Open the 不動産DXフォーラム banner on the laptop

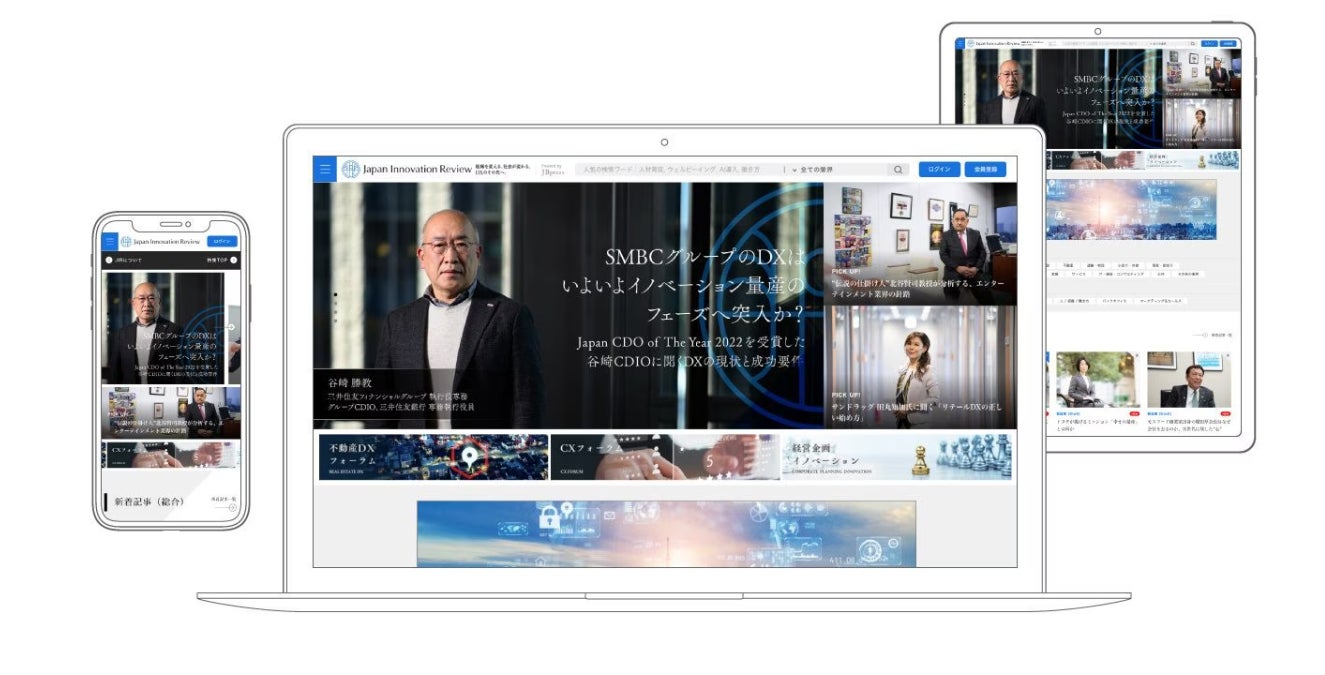tap(433, 457)
